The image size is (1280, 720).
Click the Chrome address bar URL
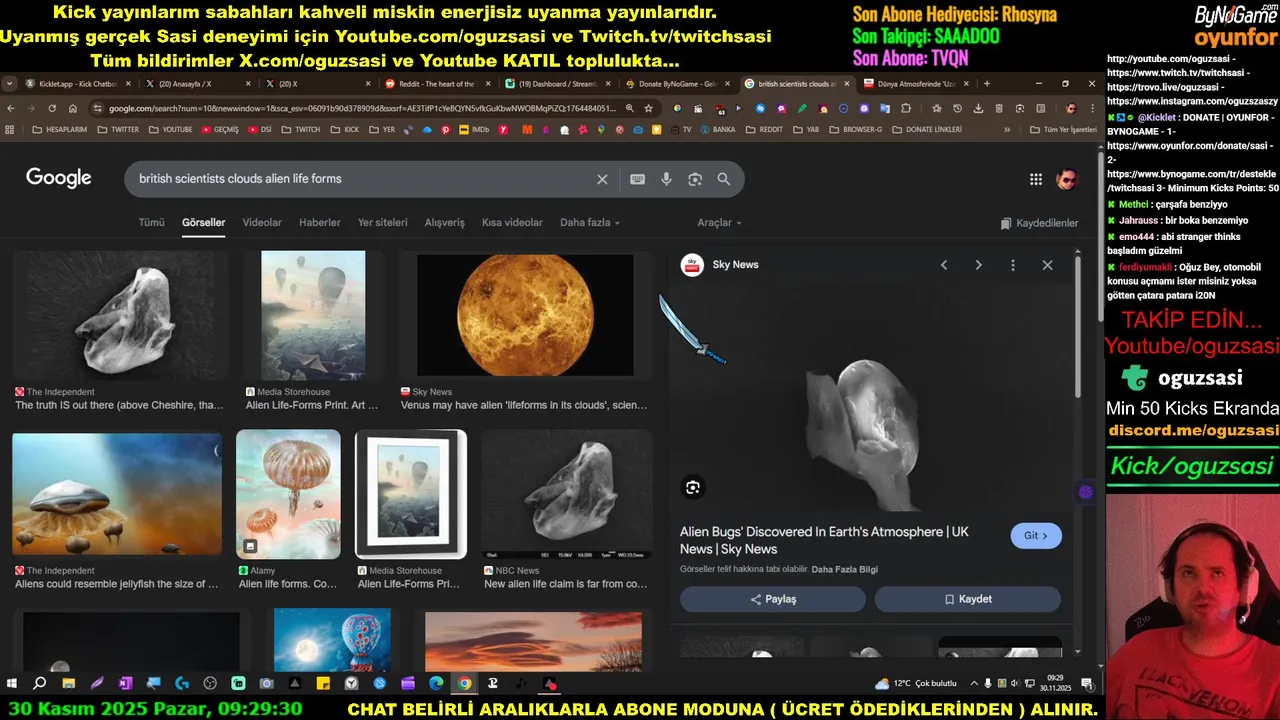[x=362, y=108]
